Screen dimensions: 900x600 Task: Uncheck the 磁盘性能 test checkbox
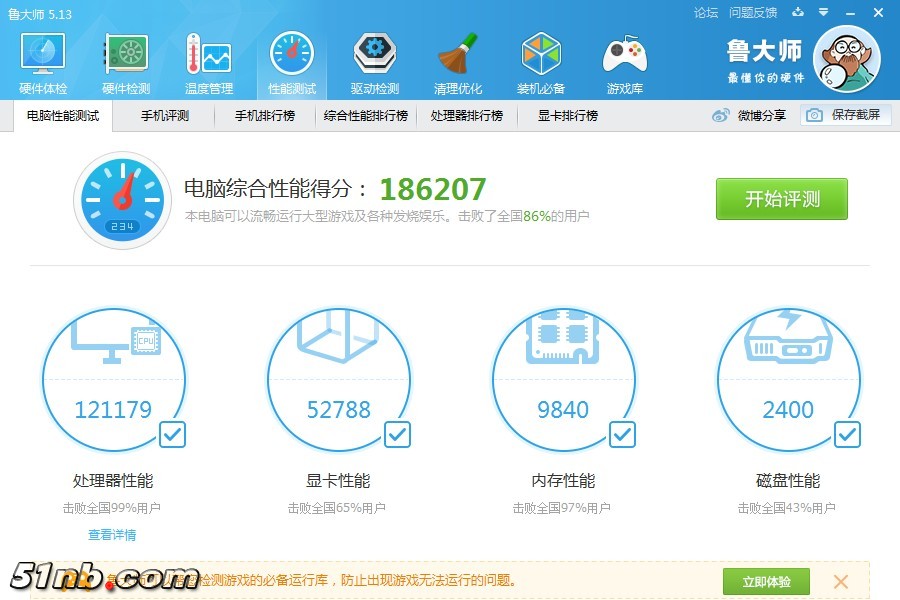coord(847,434)
